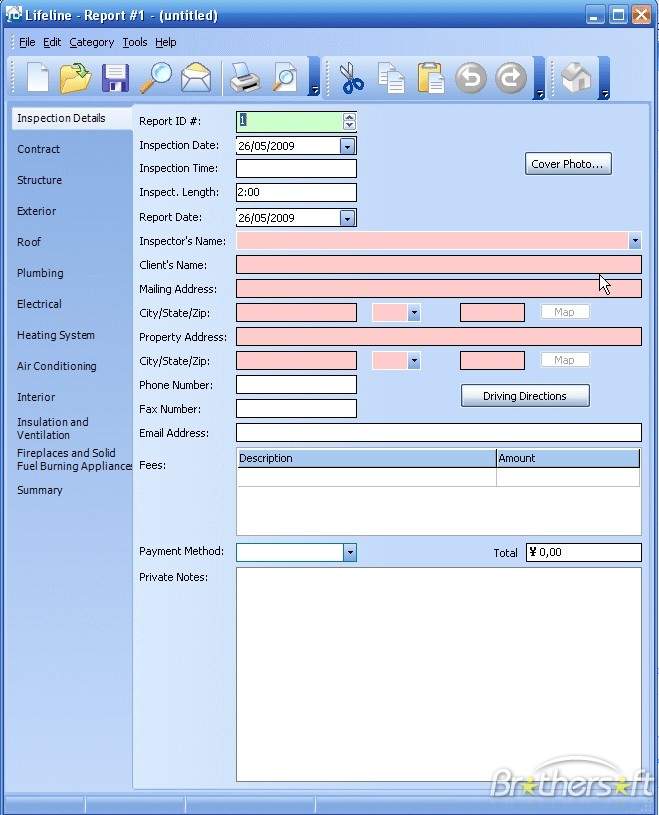Click the magnifying glass search icon
659x815 pixels.
pos(155,78)
